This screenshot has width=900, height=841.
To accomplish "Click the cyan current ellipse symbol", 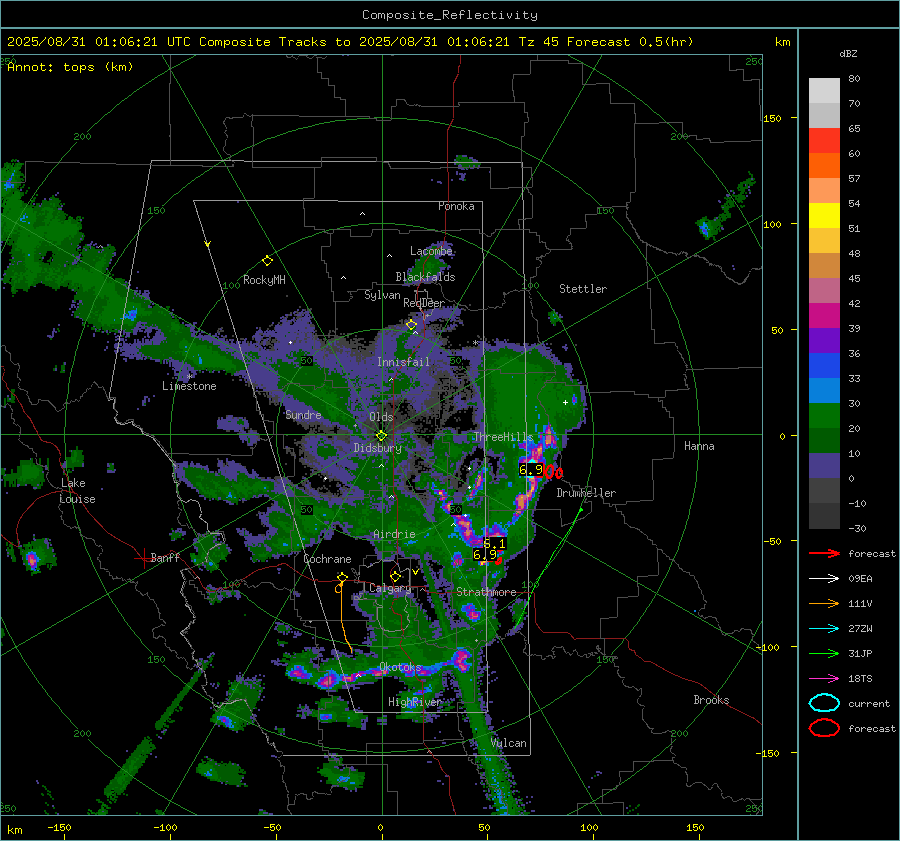I will [824, 703].
